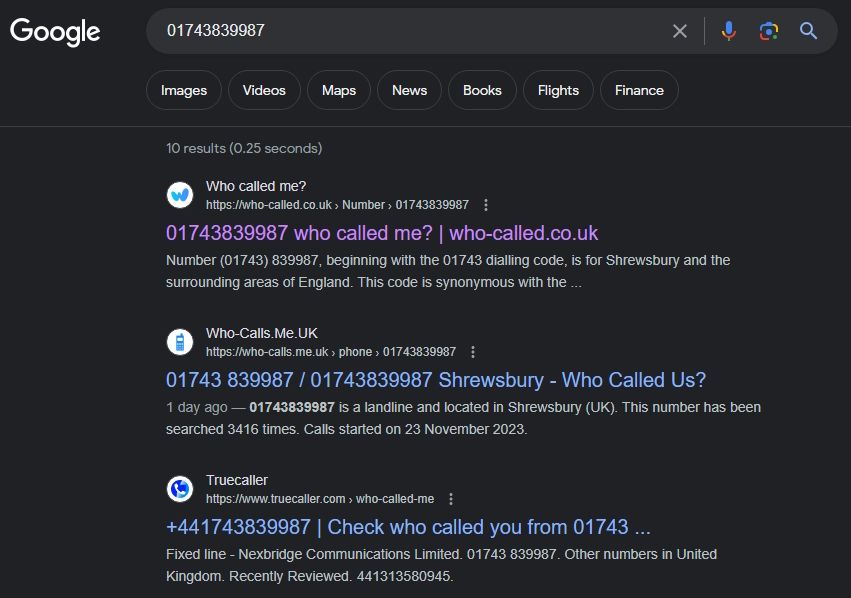Select the Finance filter tab
Screen dimensions: 851x598
coord(639,90)
